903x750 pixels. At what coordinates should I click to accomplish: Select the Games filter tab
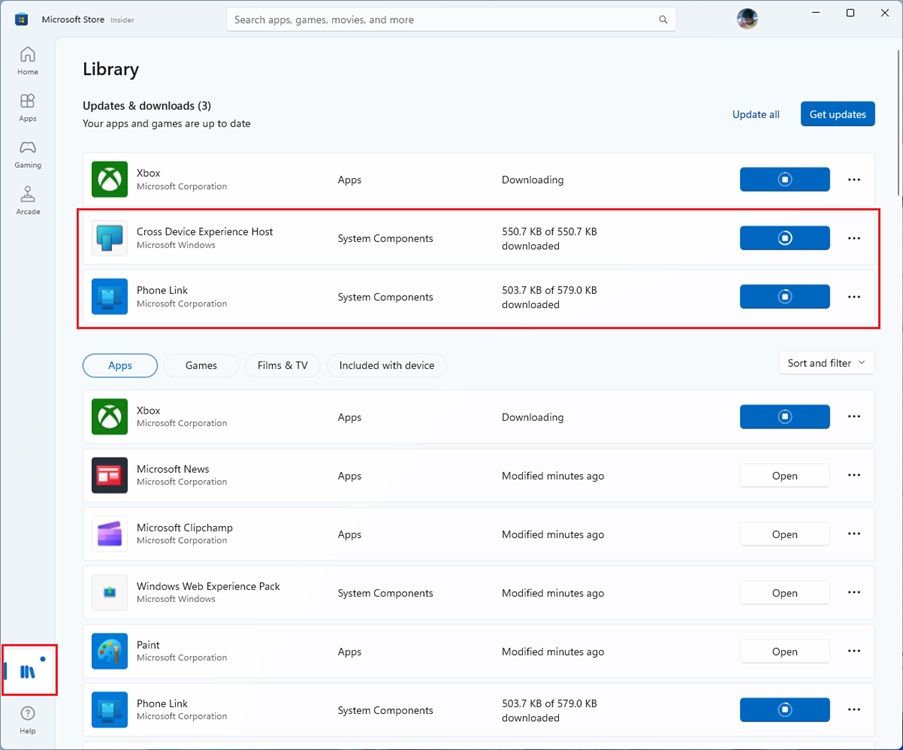click(201, 366)
